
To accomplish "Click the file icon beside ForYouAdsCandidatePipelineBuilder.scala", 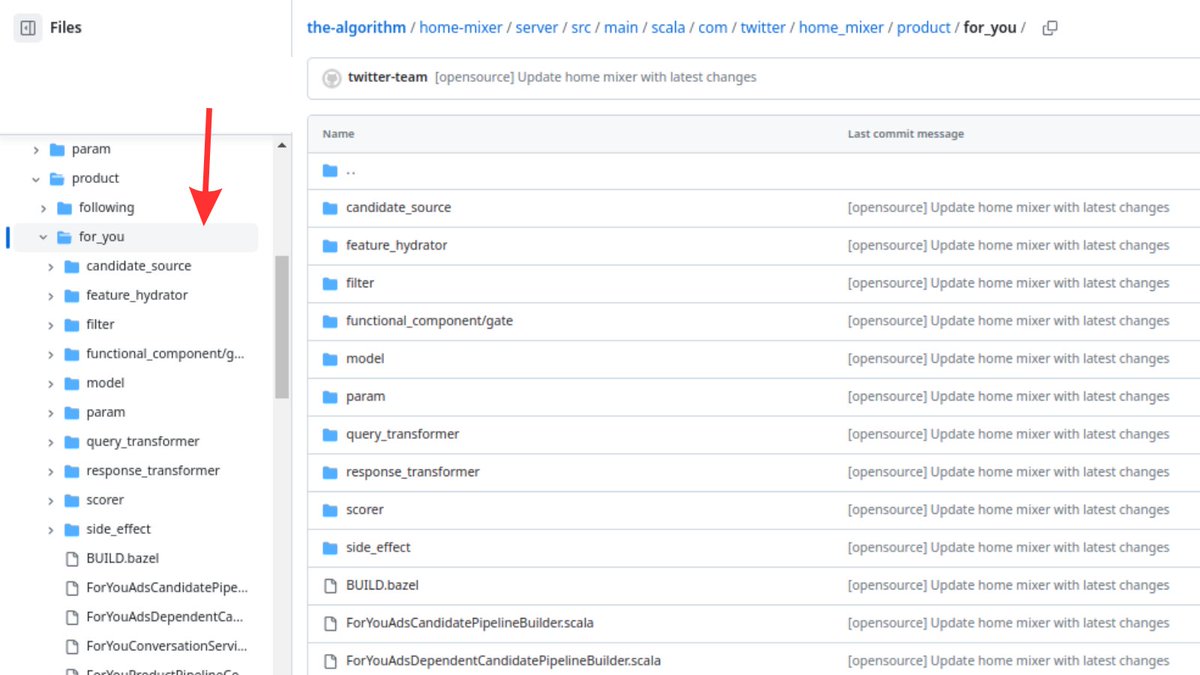I will (330, 622).
